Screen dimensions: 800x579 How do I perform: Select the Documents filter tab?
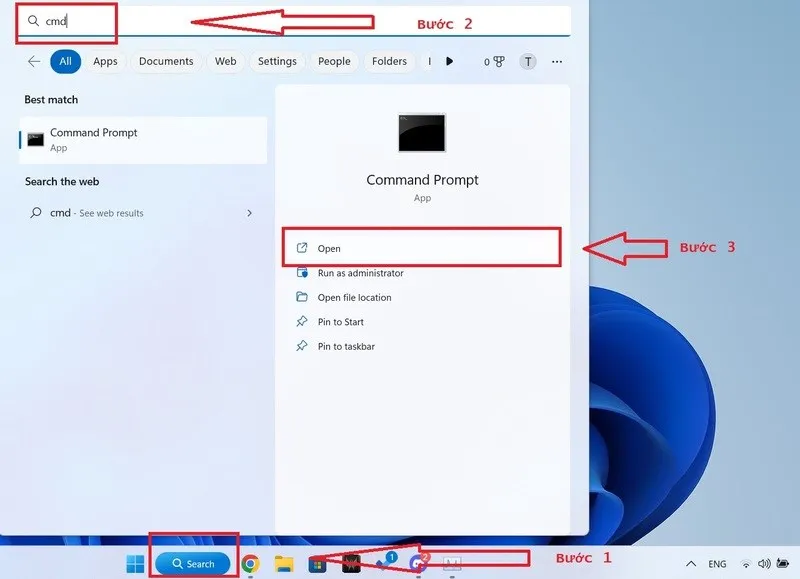(x=166, y=61)
